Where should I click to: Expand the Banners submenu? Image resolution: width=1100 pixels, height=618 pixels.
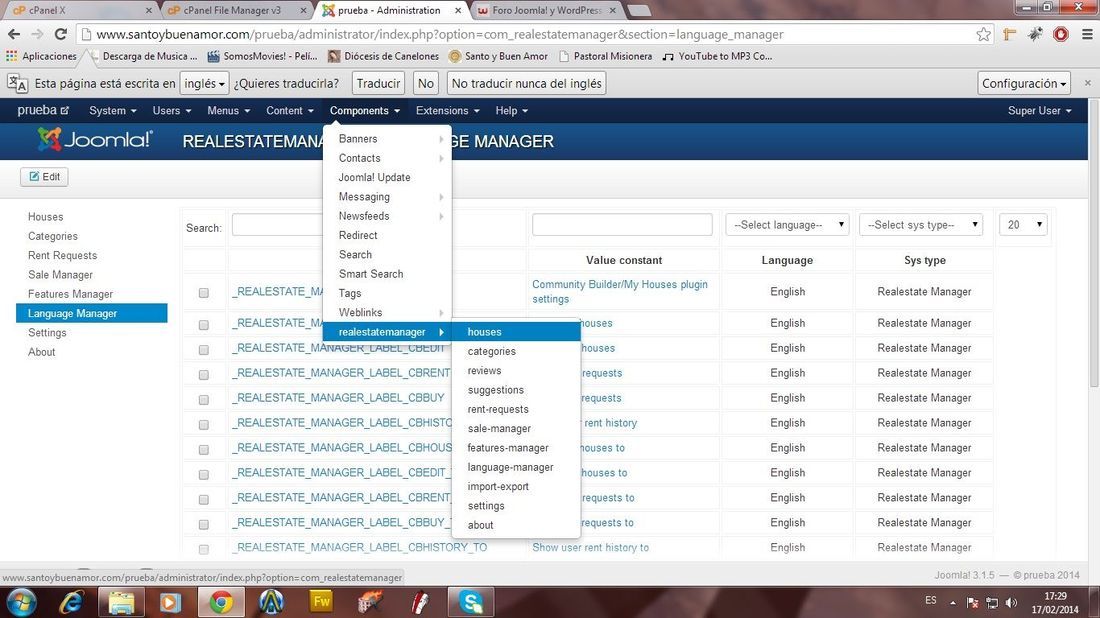point(387,139)
